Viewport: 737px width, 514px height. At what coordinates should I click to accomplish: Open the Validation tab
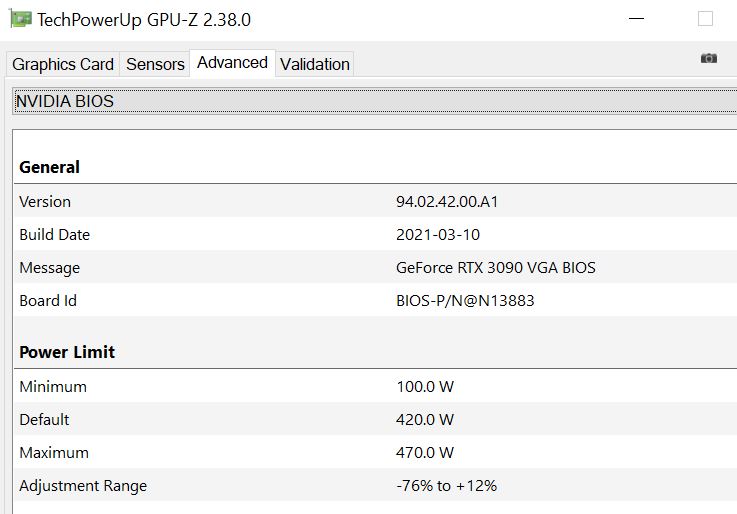pyautogui.click(x=315, y=64)
